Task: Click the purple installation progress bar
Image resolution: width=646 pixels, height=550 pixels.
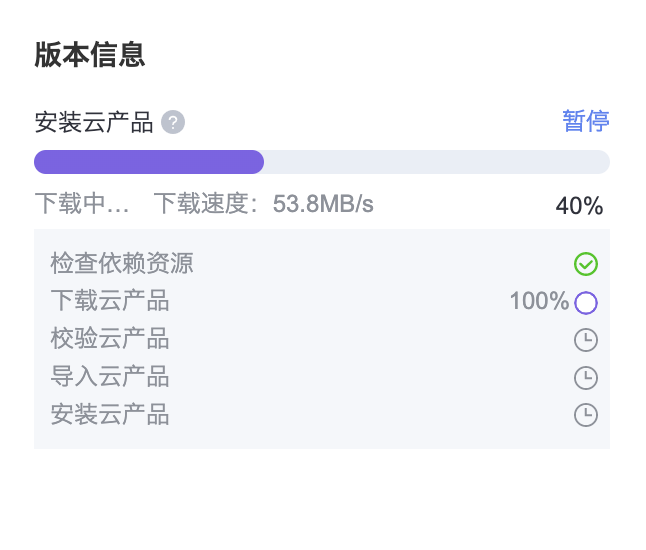Action: pyautogui.click(x=149, y=162)
